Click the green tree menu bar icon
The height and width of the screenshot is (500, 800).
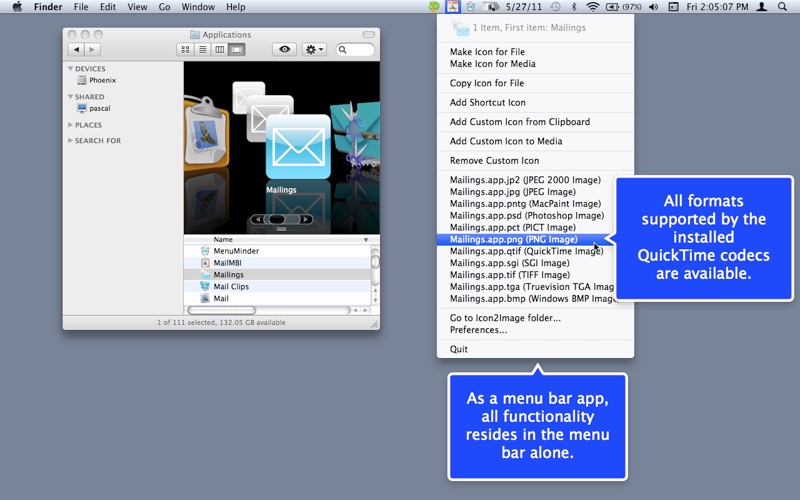point(434,7)
